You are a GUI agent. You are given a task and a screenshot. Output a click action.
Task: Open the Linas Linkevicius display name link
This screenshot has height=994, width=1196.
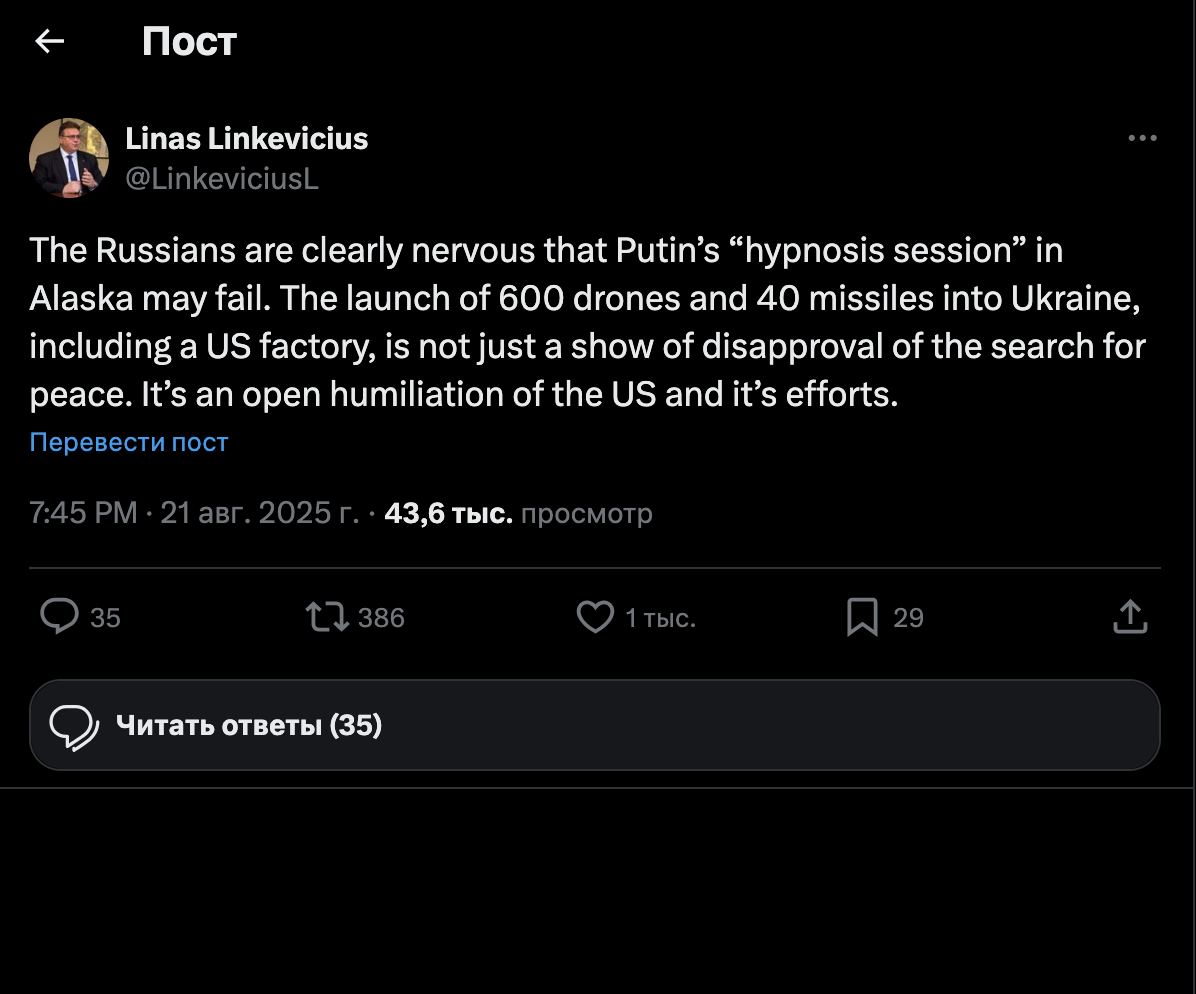pos(246,139)
